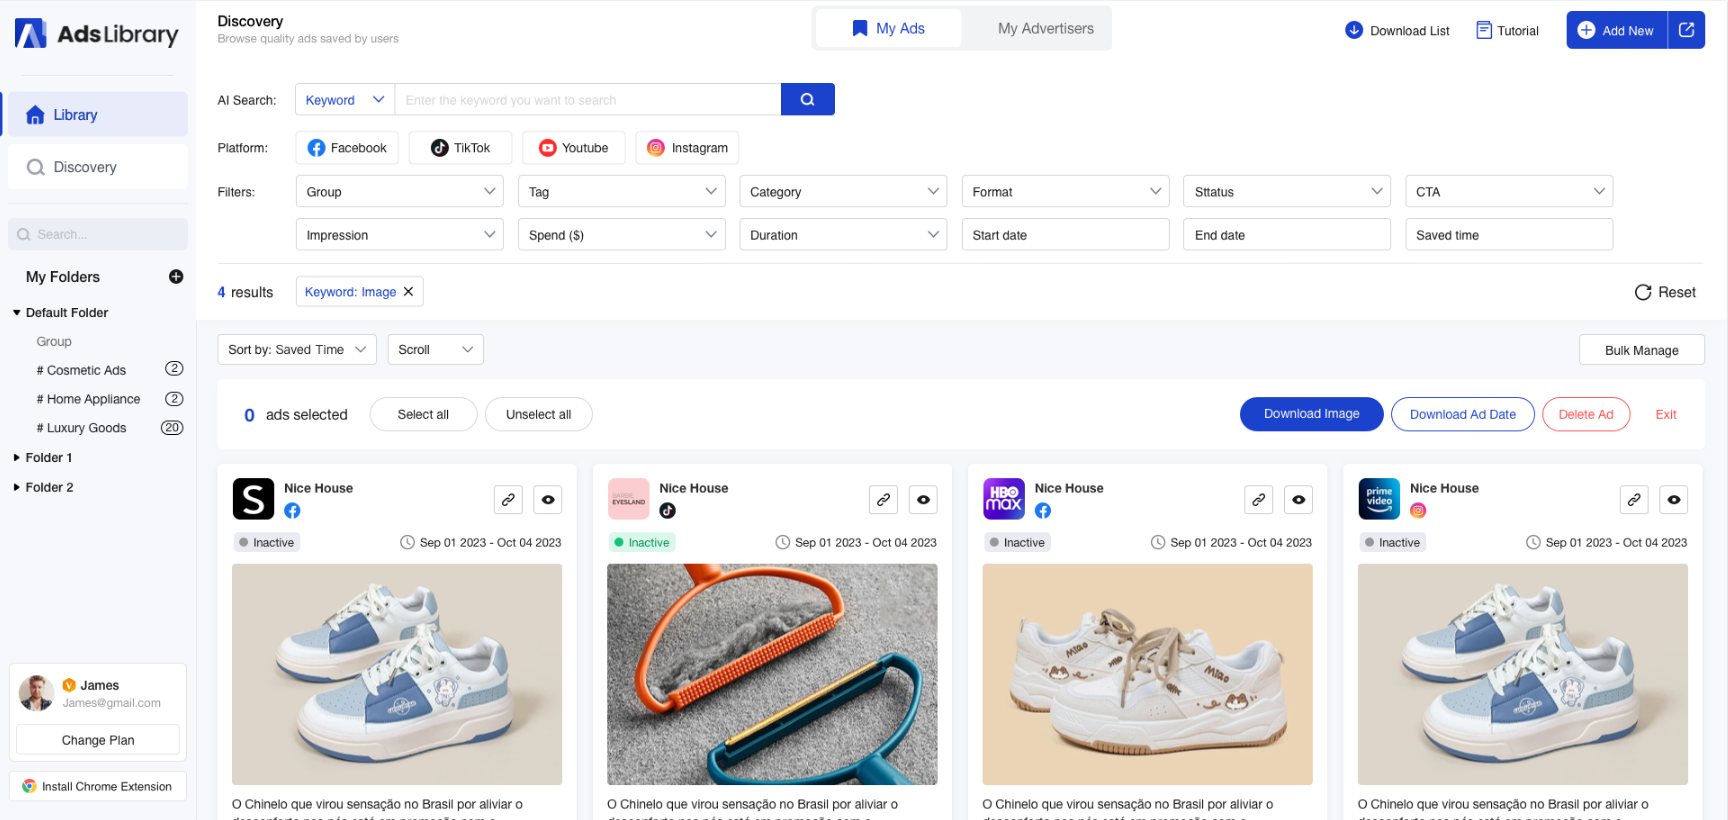
Task: Click link icon on Prime Video ad card
Action: coord(1633,500)
